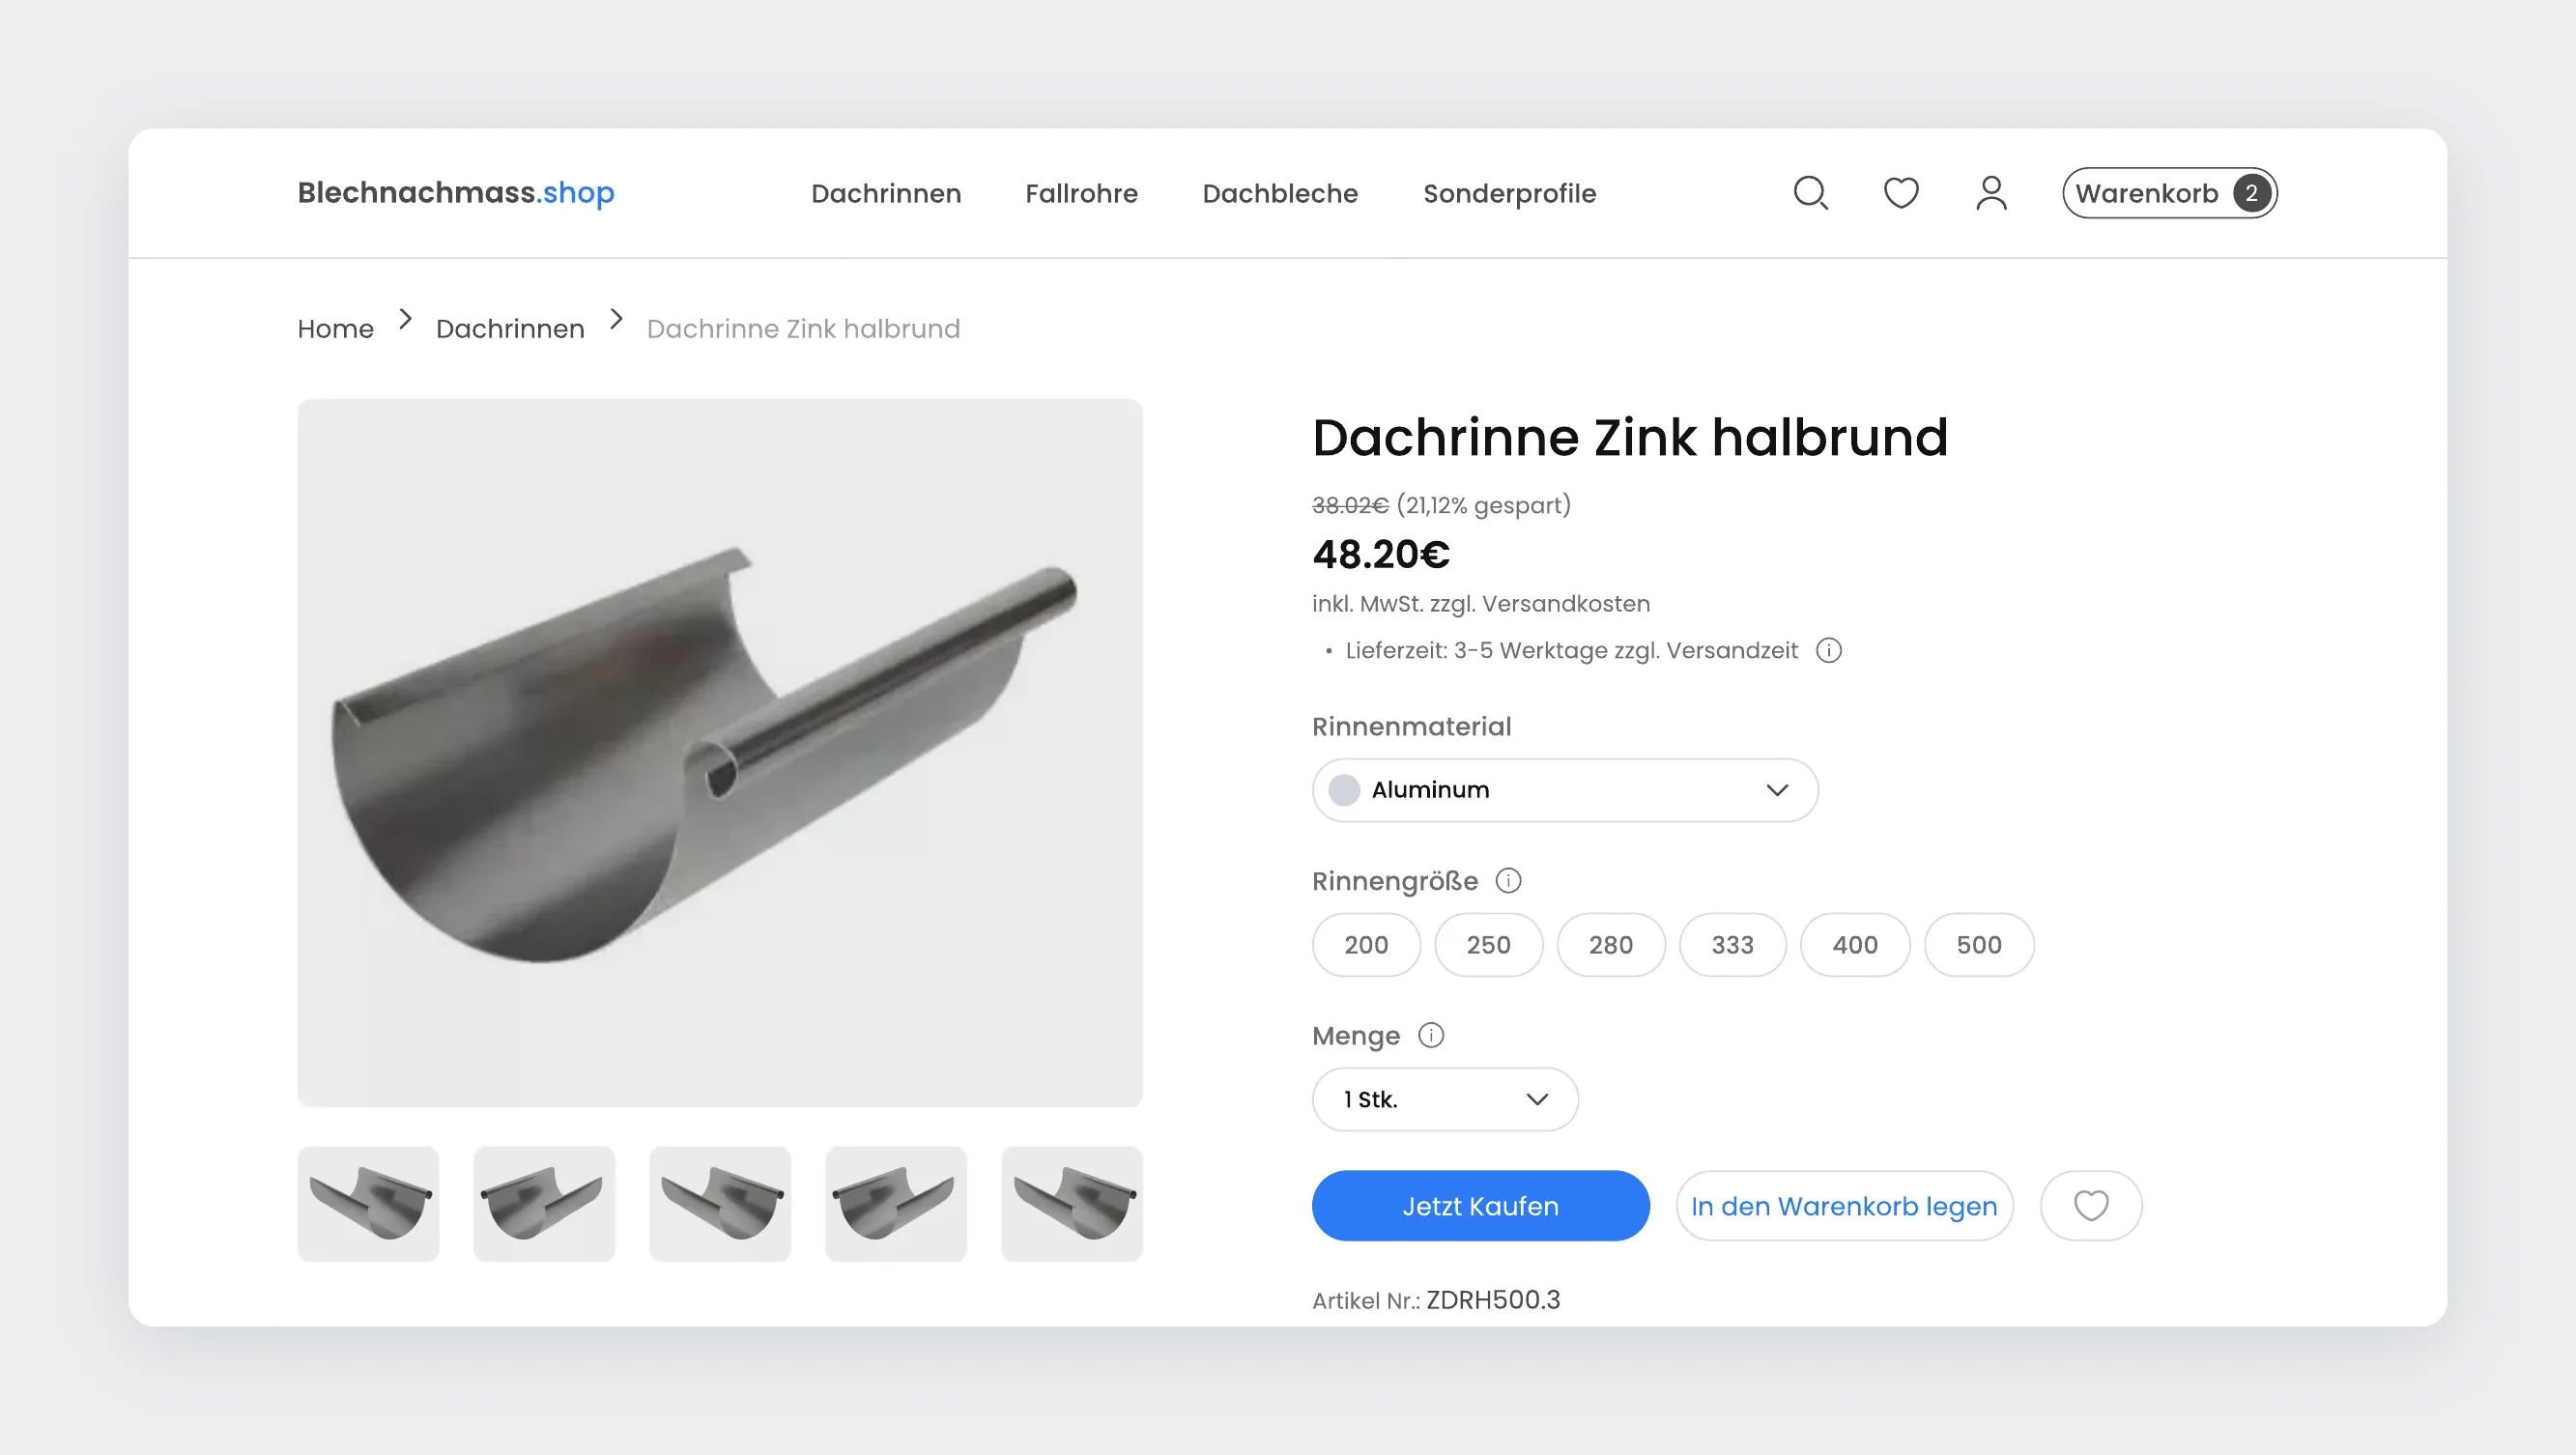Select the first product thumbnail
The height and width of the screenshot is (1455, 2576).
(368, 1204)
